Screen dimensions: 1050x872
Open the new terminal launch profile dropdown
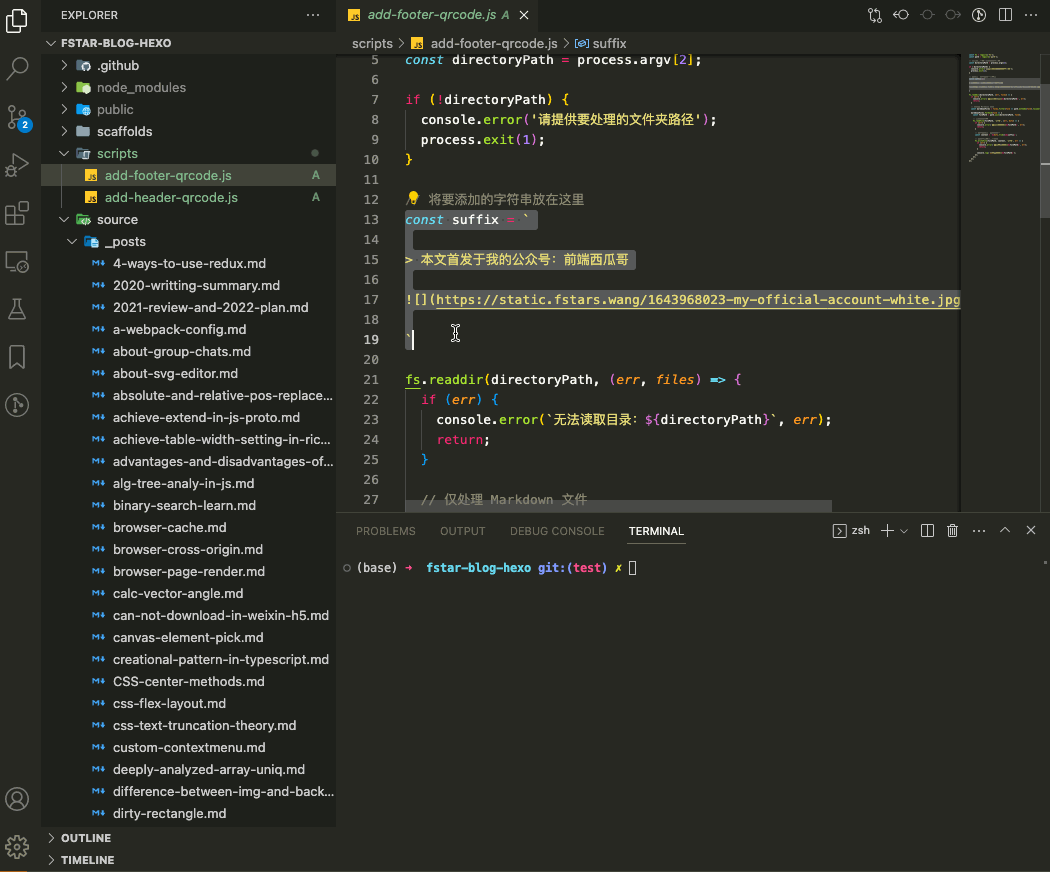click(904, 531)
